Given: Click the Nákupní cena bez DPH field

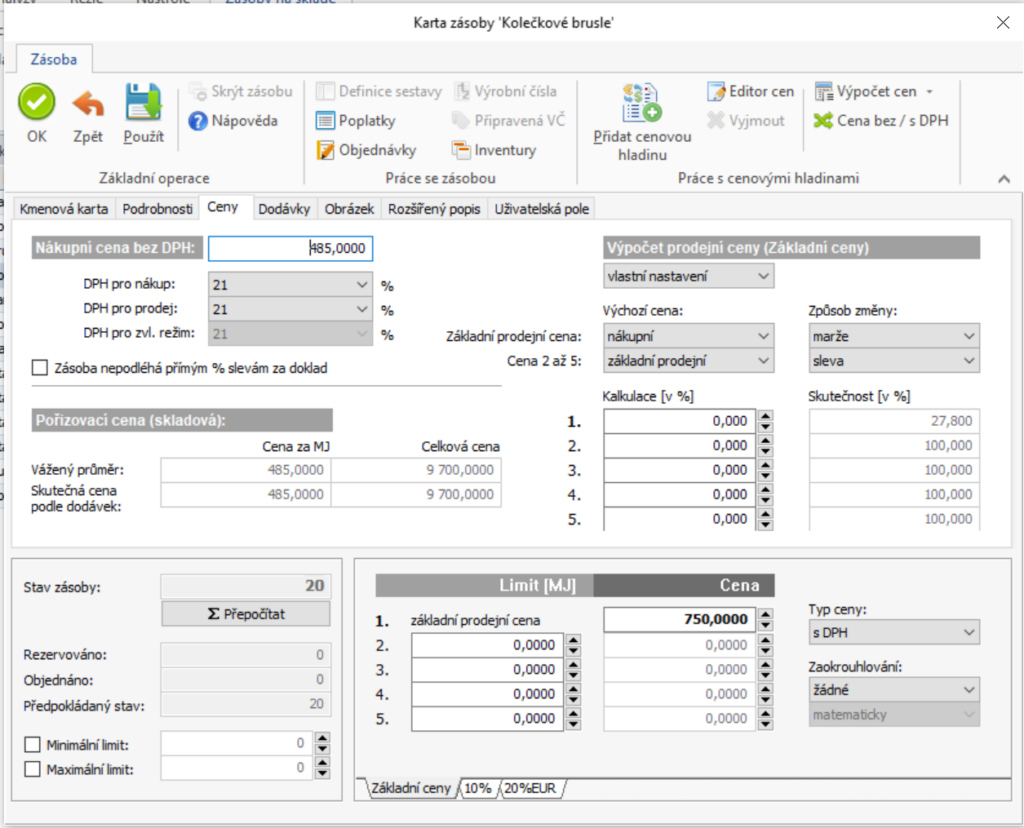Looking at the screenshot, I should [x=290, y=248].
